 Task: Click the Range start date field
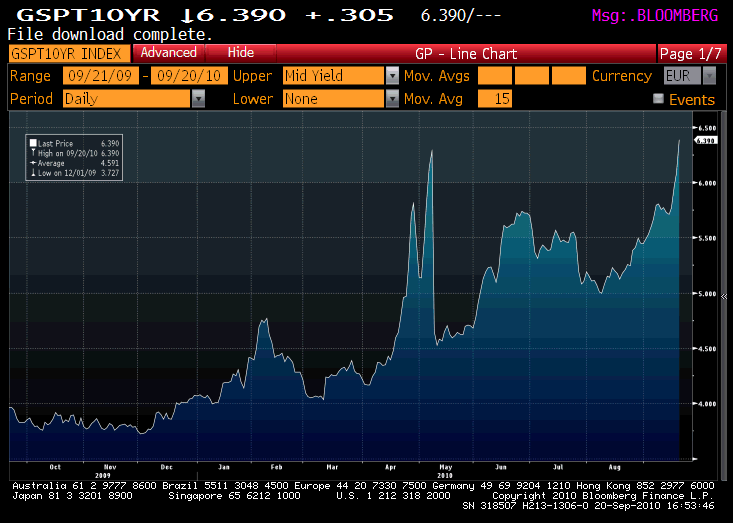[x=101, y=76]
